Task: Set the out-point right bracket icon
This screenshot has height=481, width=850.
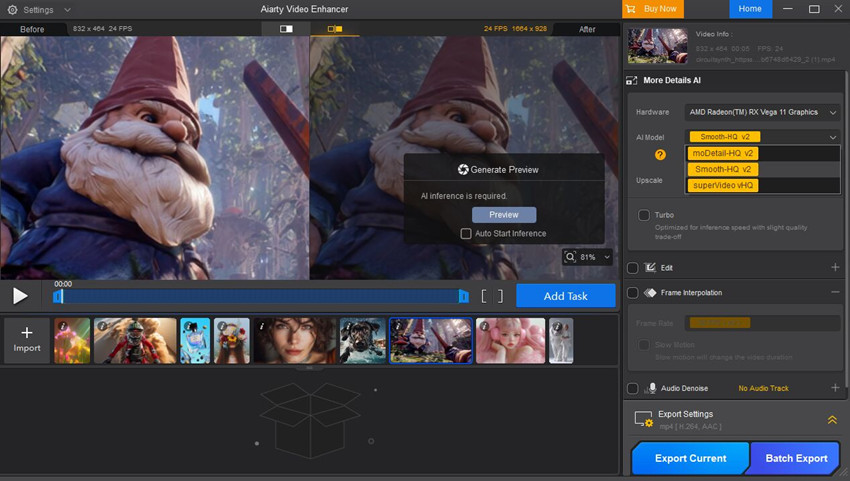Action: coord(500,296)
